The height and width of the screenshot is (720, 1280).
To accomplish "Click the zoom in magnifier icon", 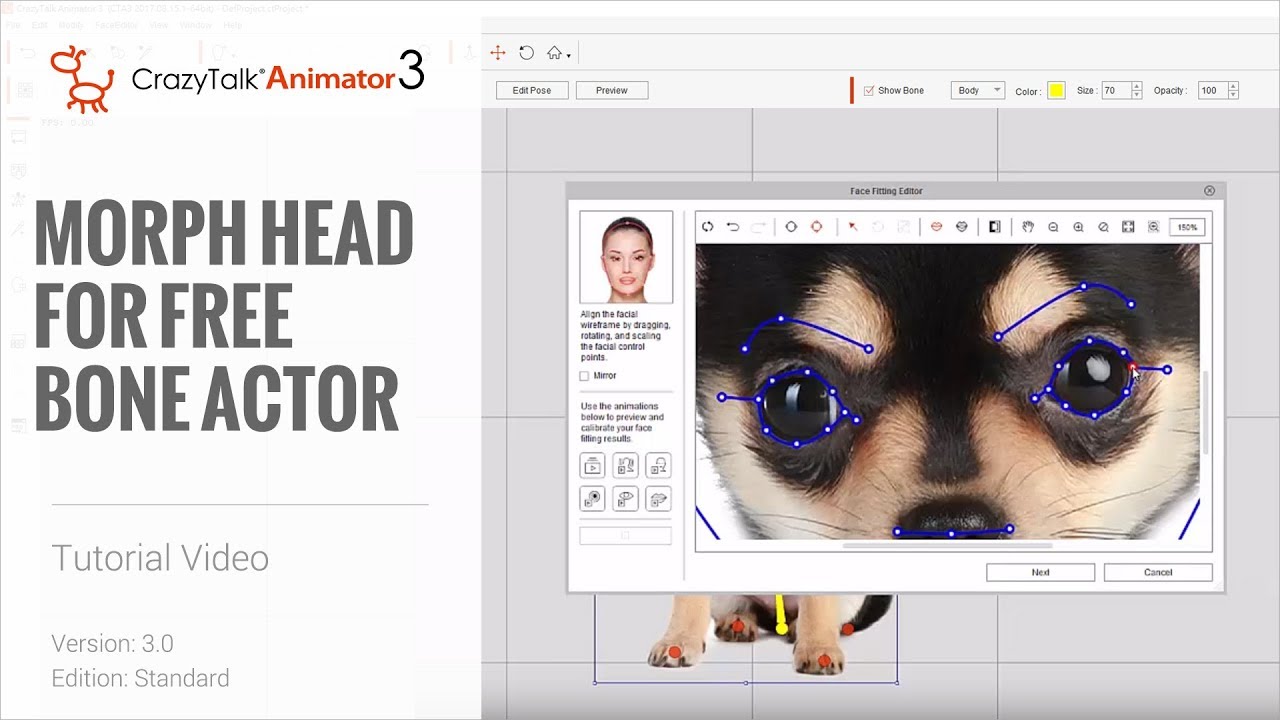I will tap(1078, 227).
